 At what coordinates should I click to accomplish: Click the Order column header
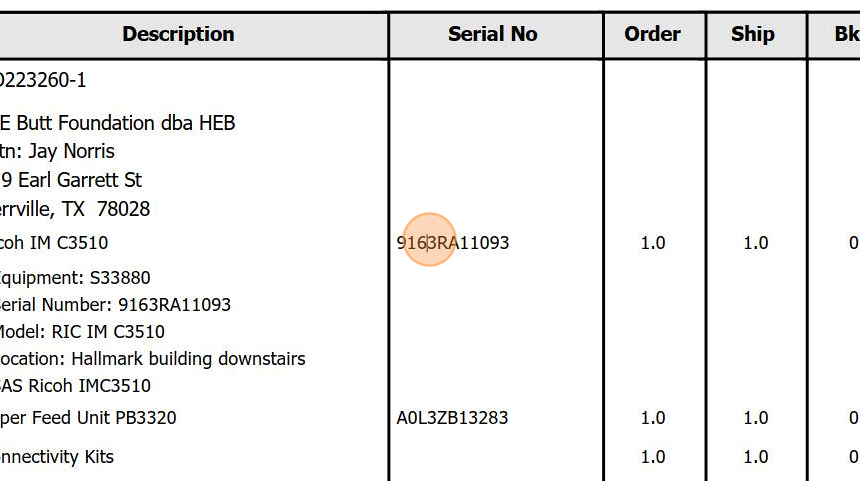point(652,34)
